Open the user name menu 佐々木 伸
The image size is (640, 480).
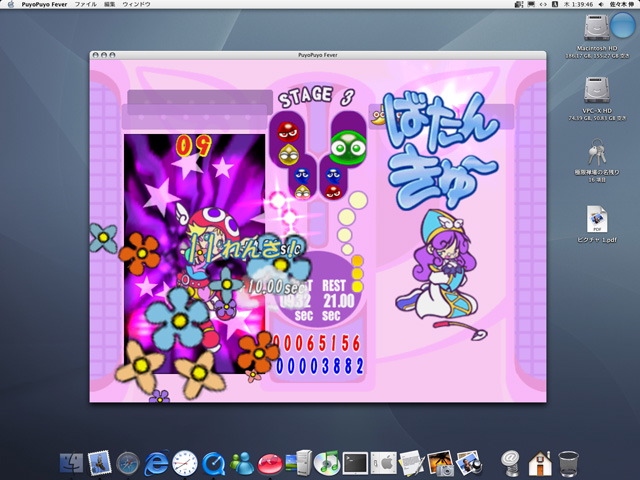(622, 4)
